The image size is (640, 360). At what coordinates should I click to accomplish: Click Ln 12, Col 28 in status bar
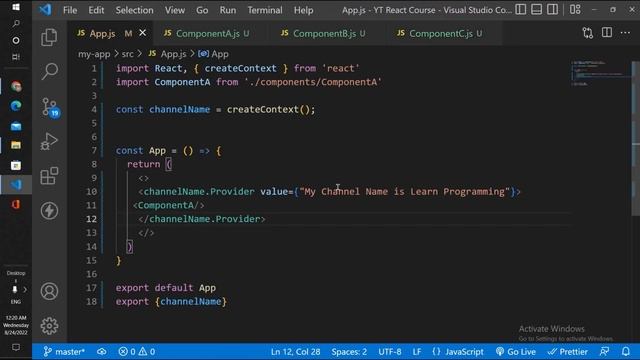coord(296,351)
